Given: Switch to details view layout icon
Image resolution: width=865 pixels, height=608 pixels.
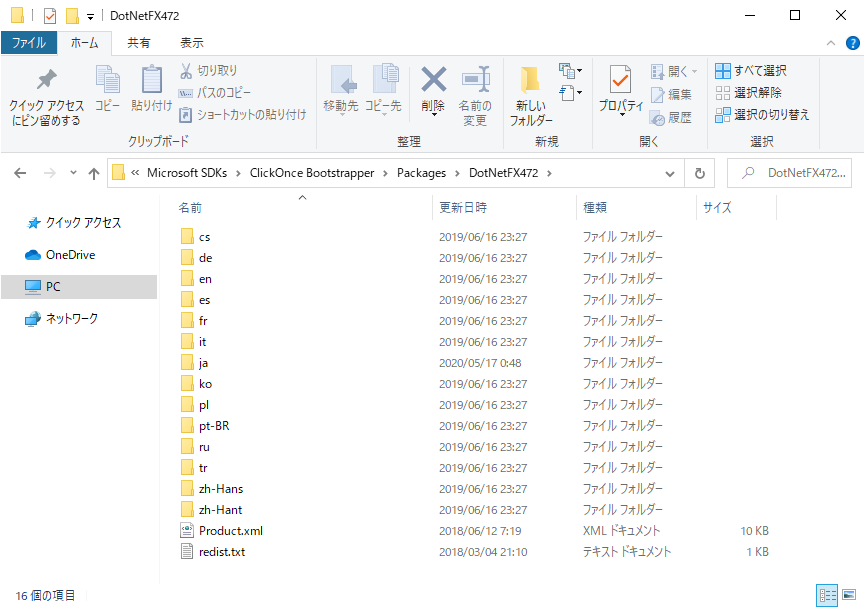Looking at the screenshot, I should point(826,595).
